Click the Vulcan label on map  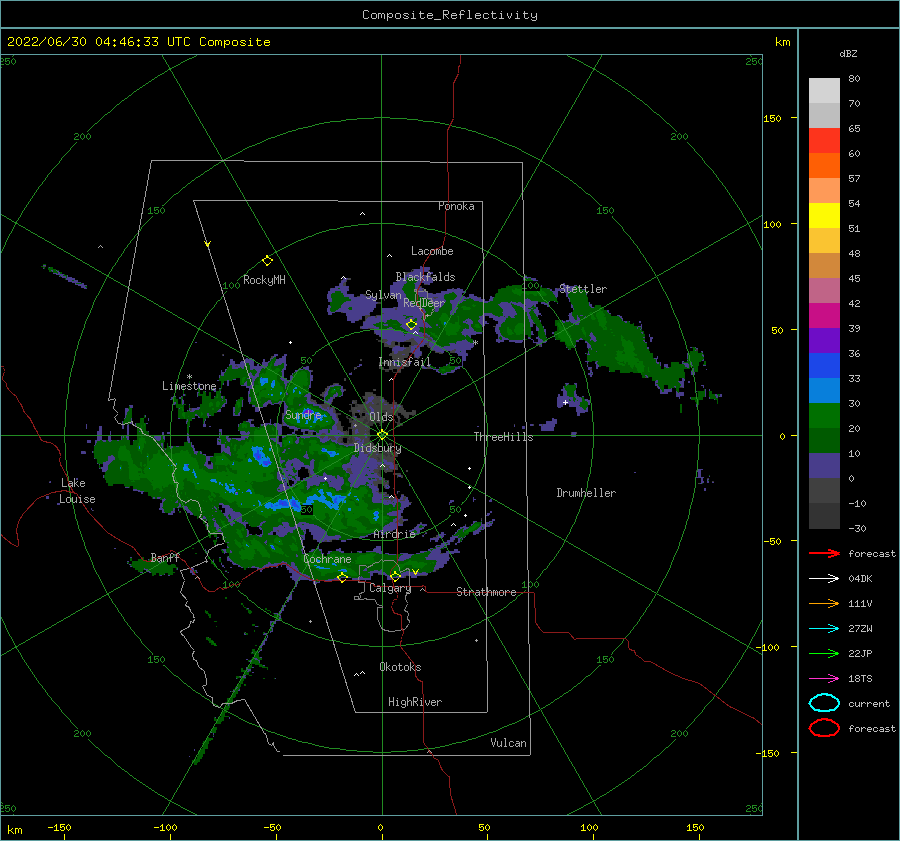click(x=508, y=743)
